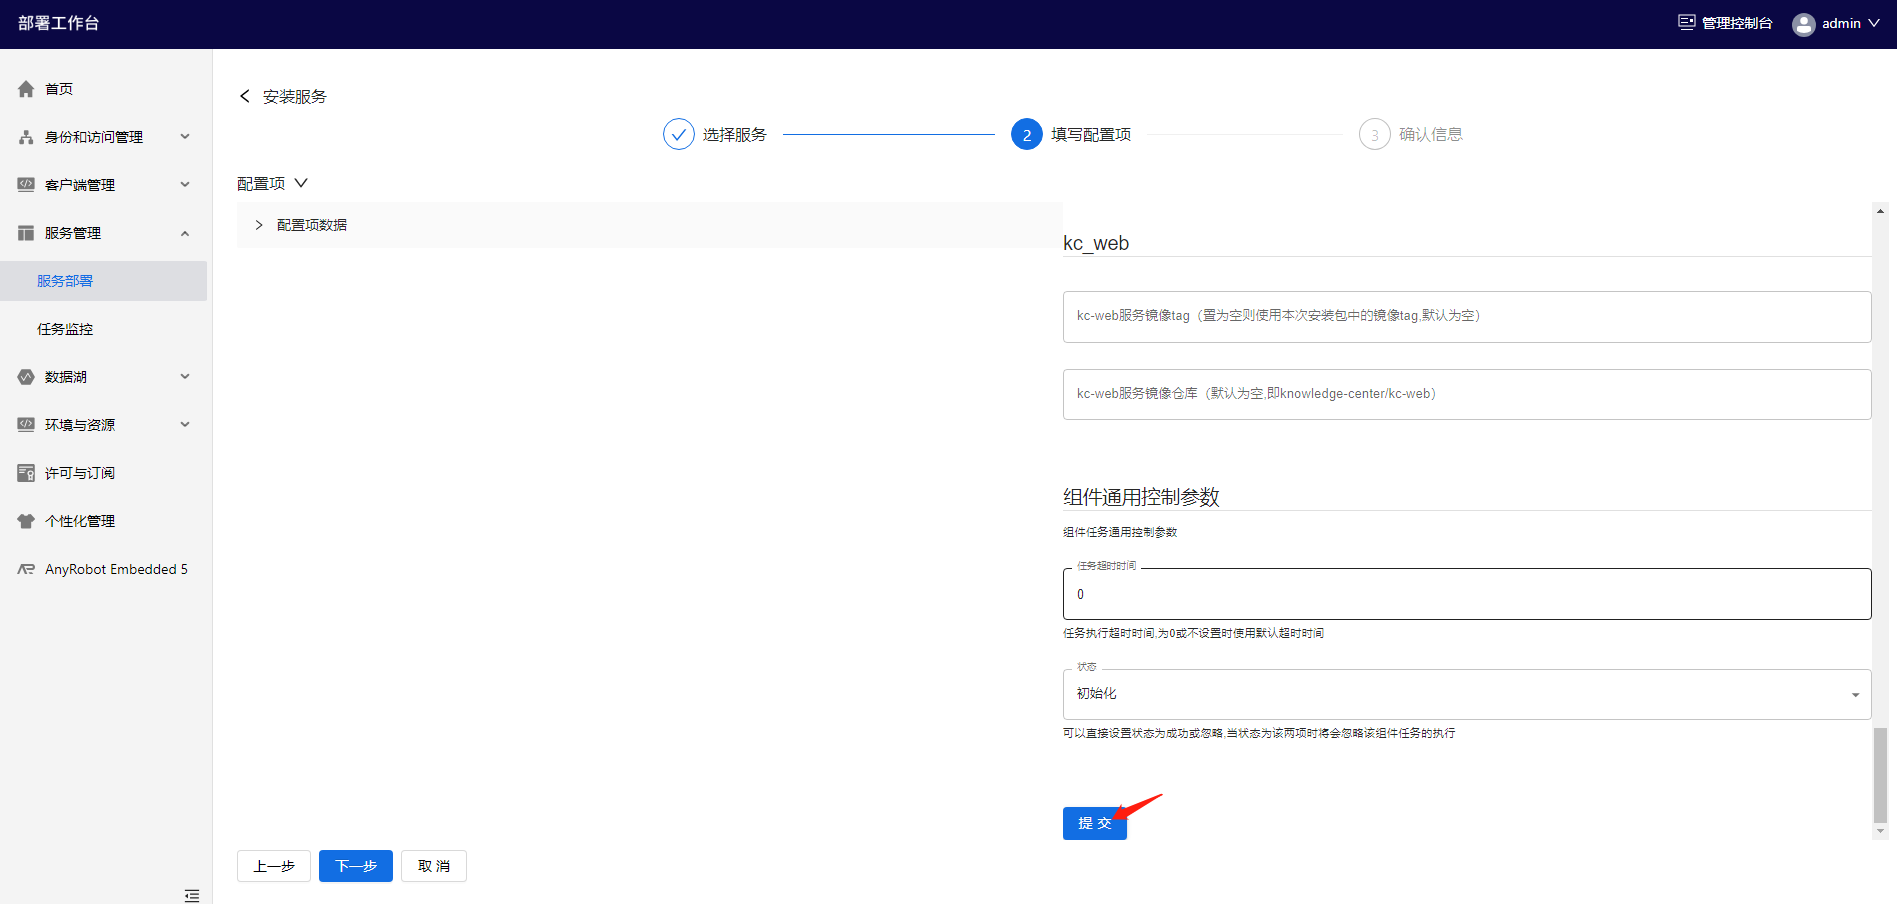Click the kc_web section heading
Viewport: 1897px width, 904px height.
click(1096, 243)
